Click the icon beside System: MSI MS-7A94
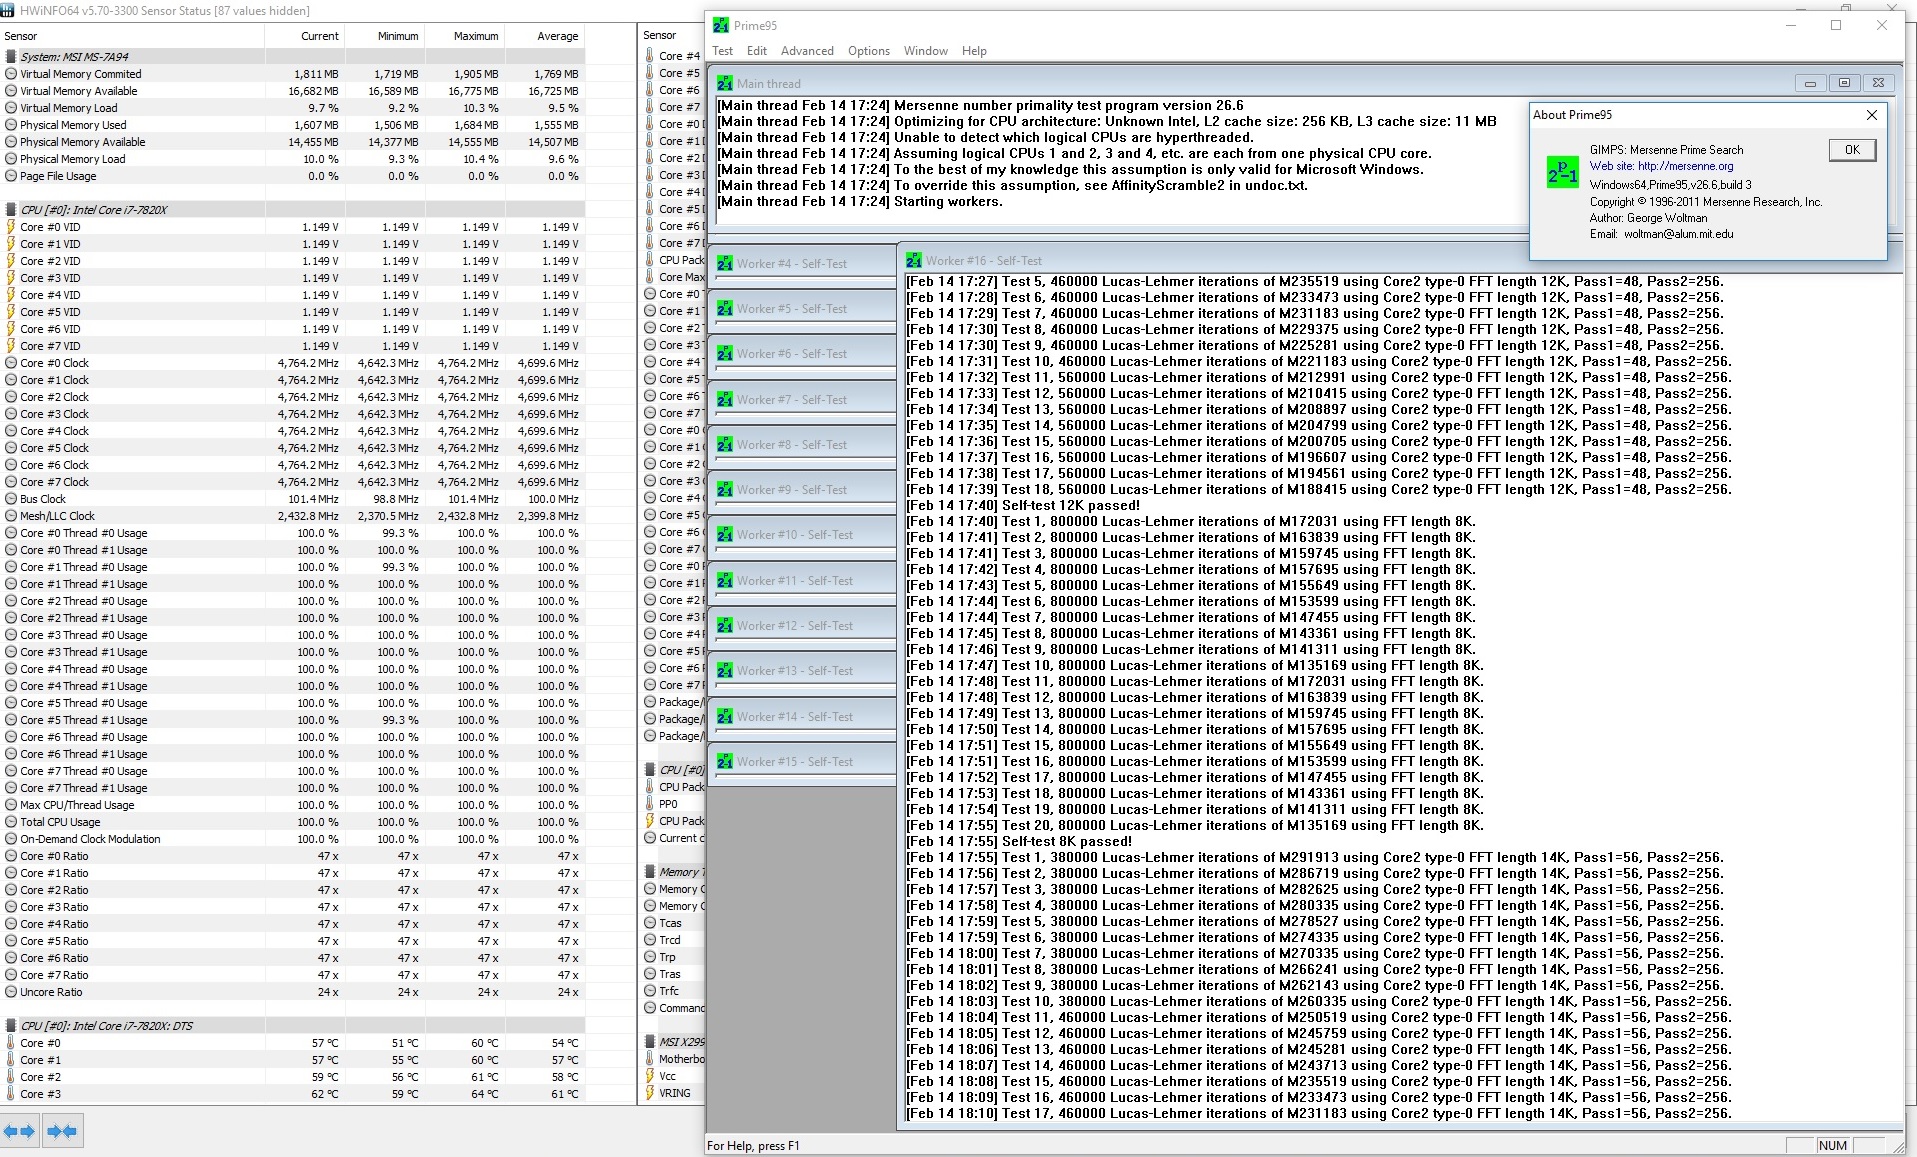The width and height of the screenshot is (1917, 1157). point(11,57)
